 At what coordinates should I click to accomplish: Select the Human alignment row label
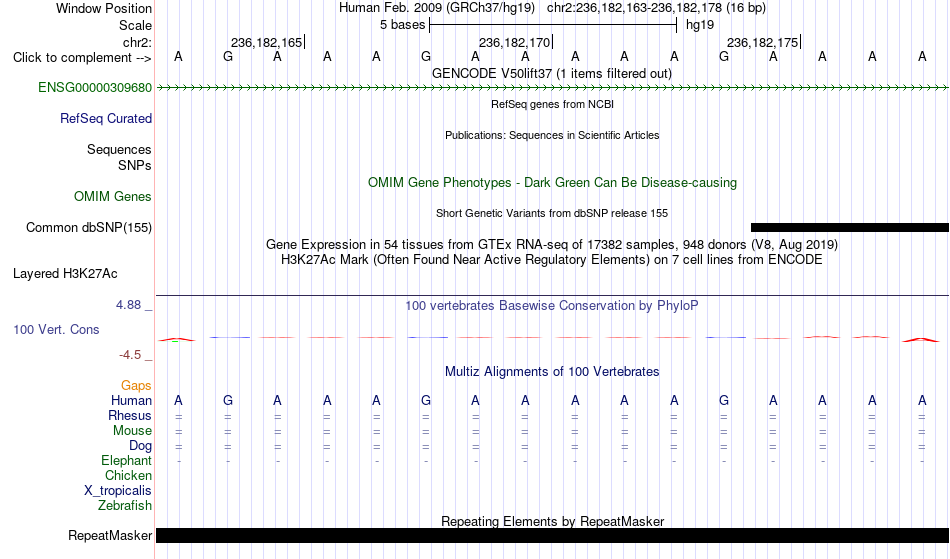(131, 401)
